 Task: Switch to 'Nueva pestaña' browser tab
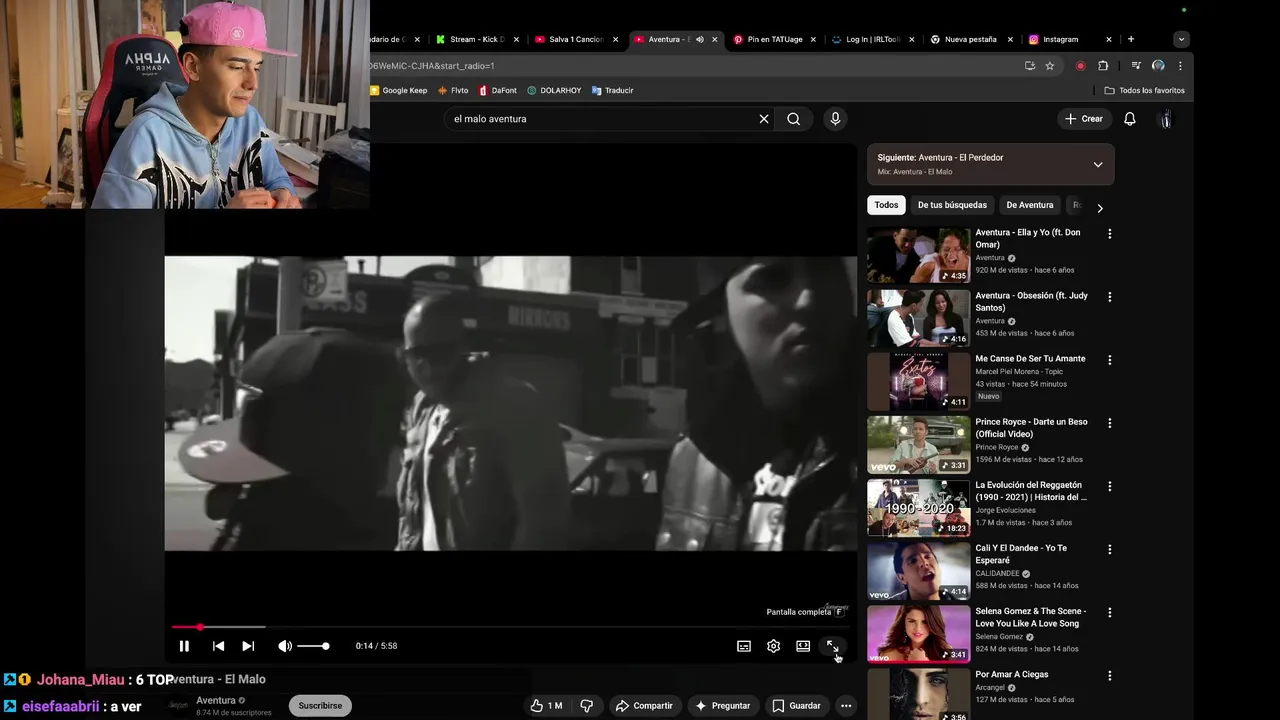click(970, 39)
